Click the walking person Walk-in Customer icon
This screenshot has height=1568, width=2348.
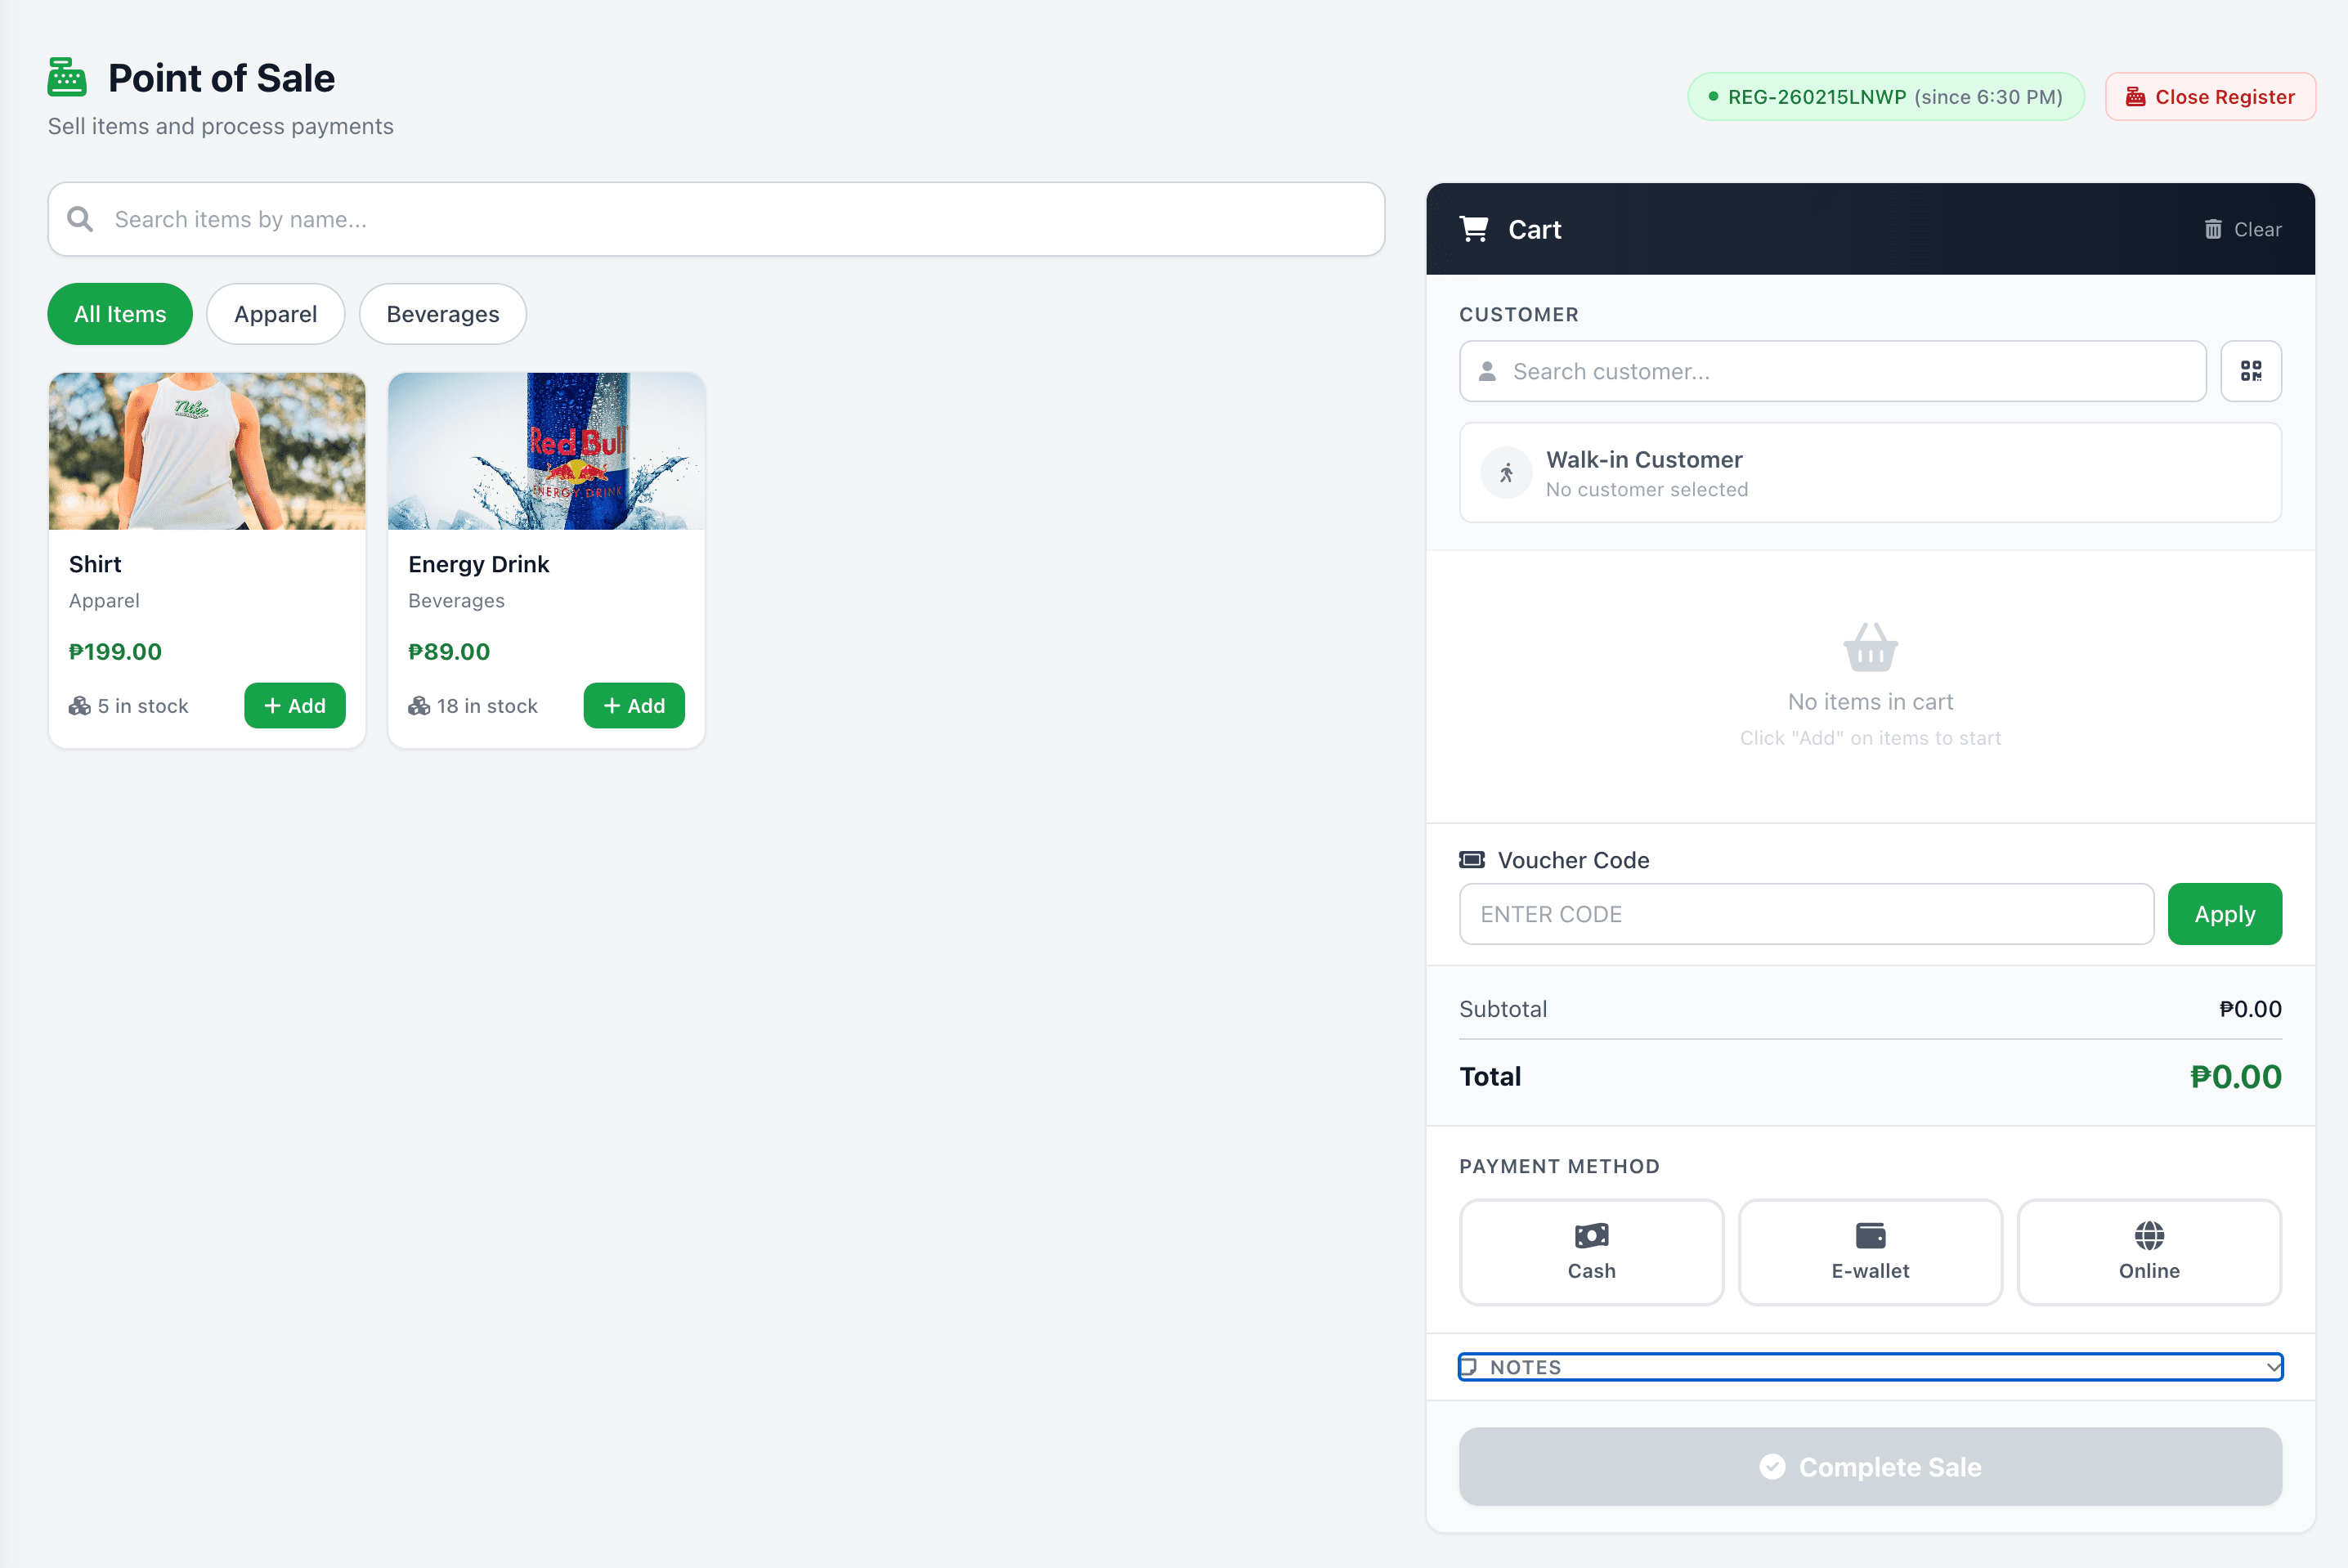tap(1506, 473)
